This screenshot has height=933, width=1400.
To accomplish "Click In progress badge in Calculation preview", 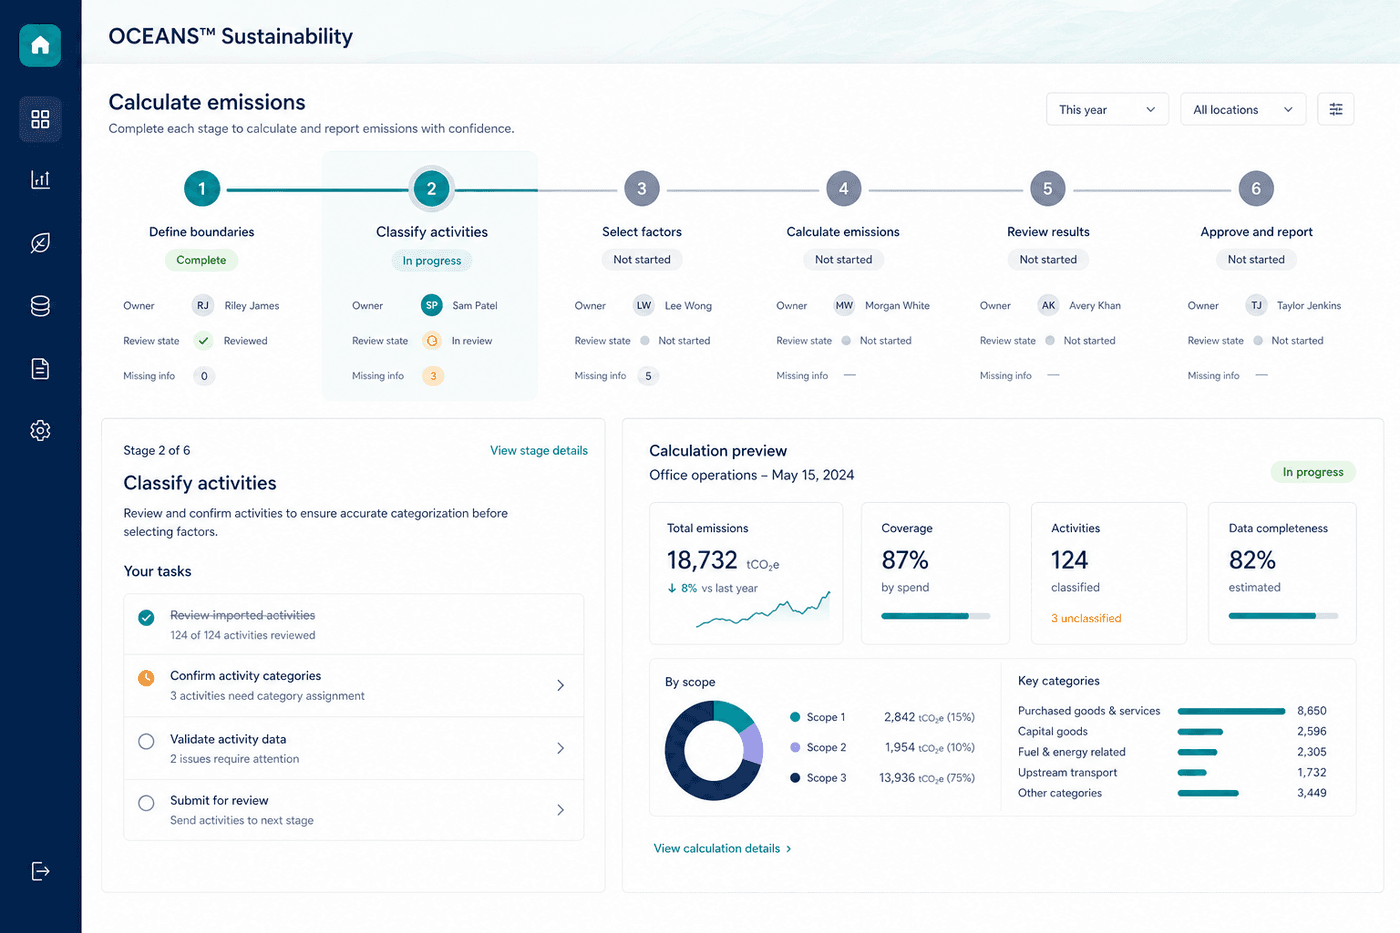I will click(1313, 472).
